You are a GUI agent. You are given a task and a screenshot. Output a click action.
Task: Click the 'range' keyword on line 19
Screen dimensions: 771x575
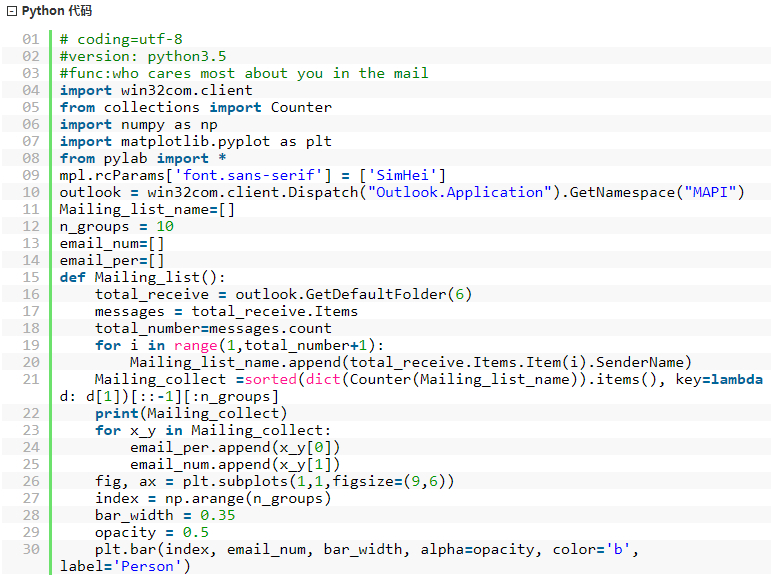pyautogui.click(x=195, y=345)
